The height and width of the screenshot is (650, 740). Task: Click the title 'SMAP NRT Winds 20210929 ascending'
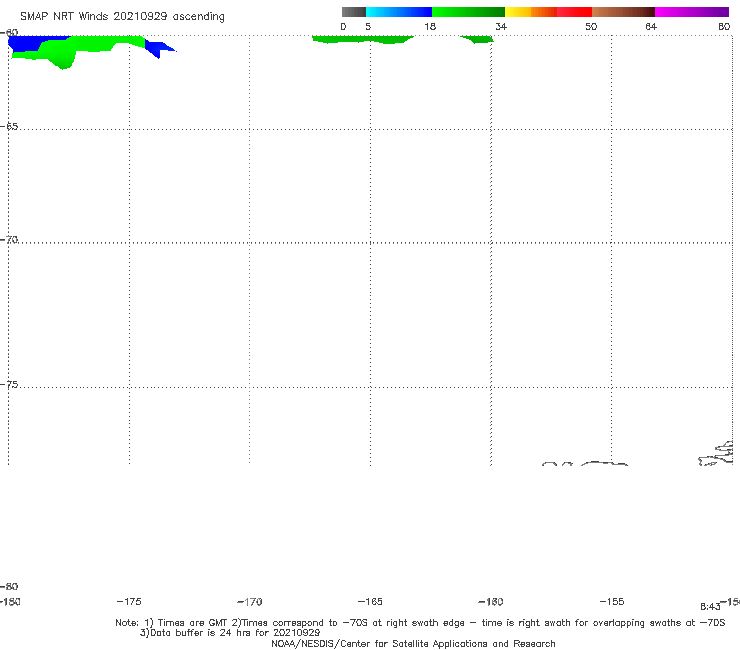pyautogui.click(x=122, y=17)
